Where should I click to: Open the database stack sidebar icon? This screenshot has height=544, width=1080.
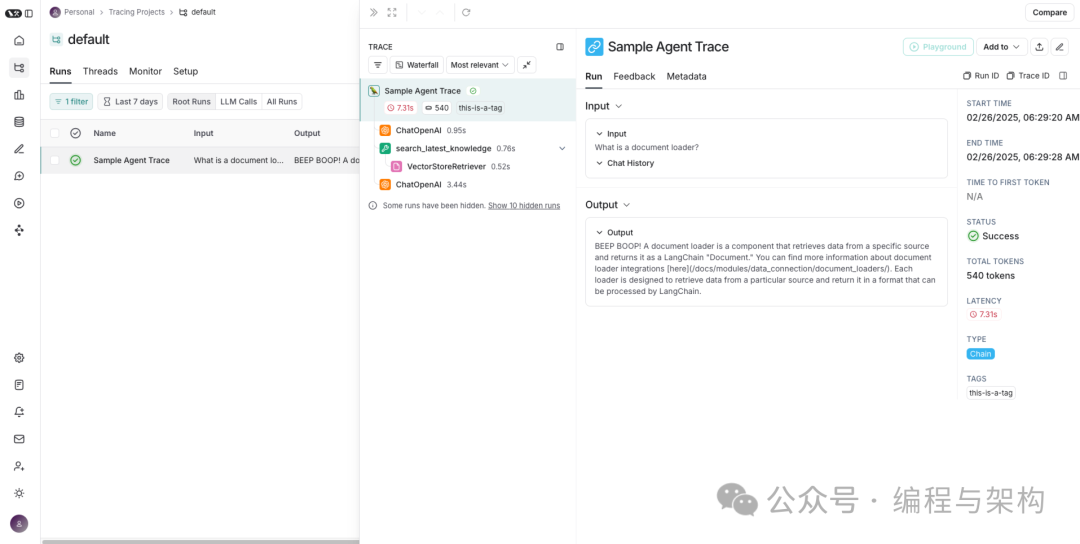pyautogui.click(x=19, y=122)
